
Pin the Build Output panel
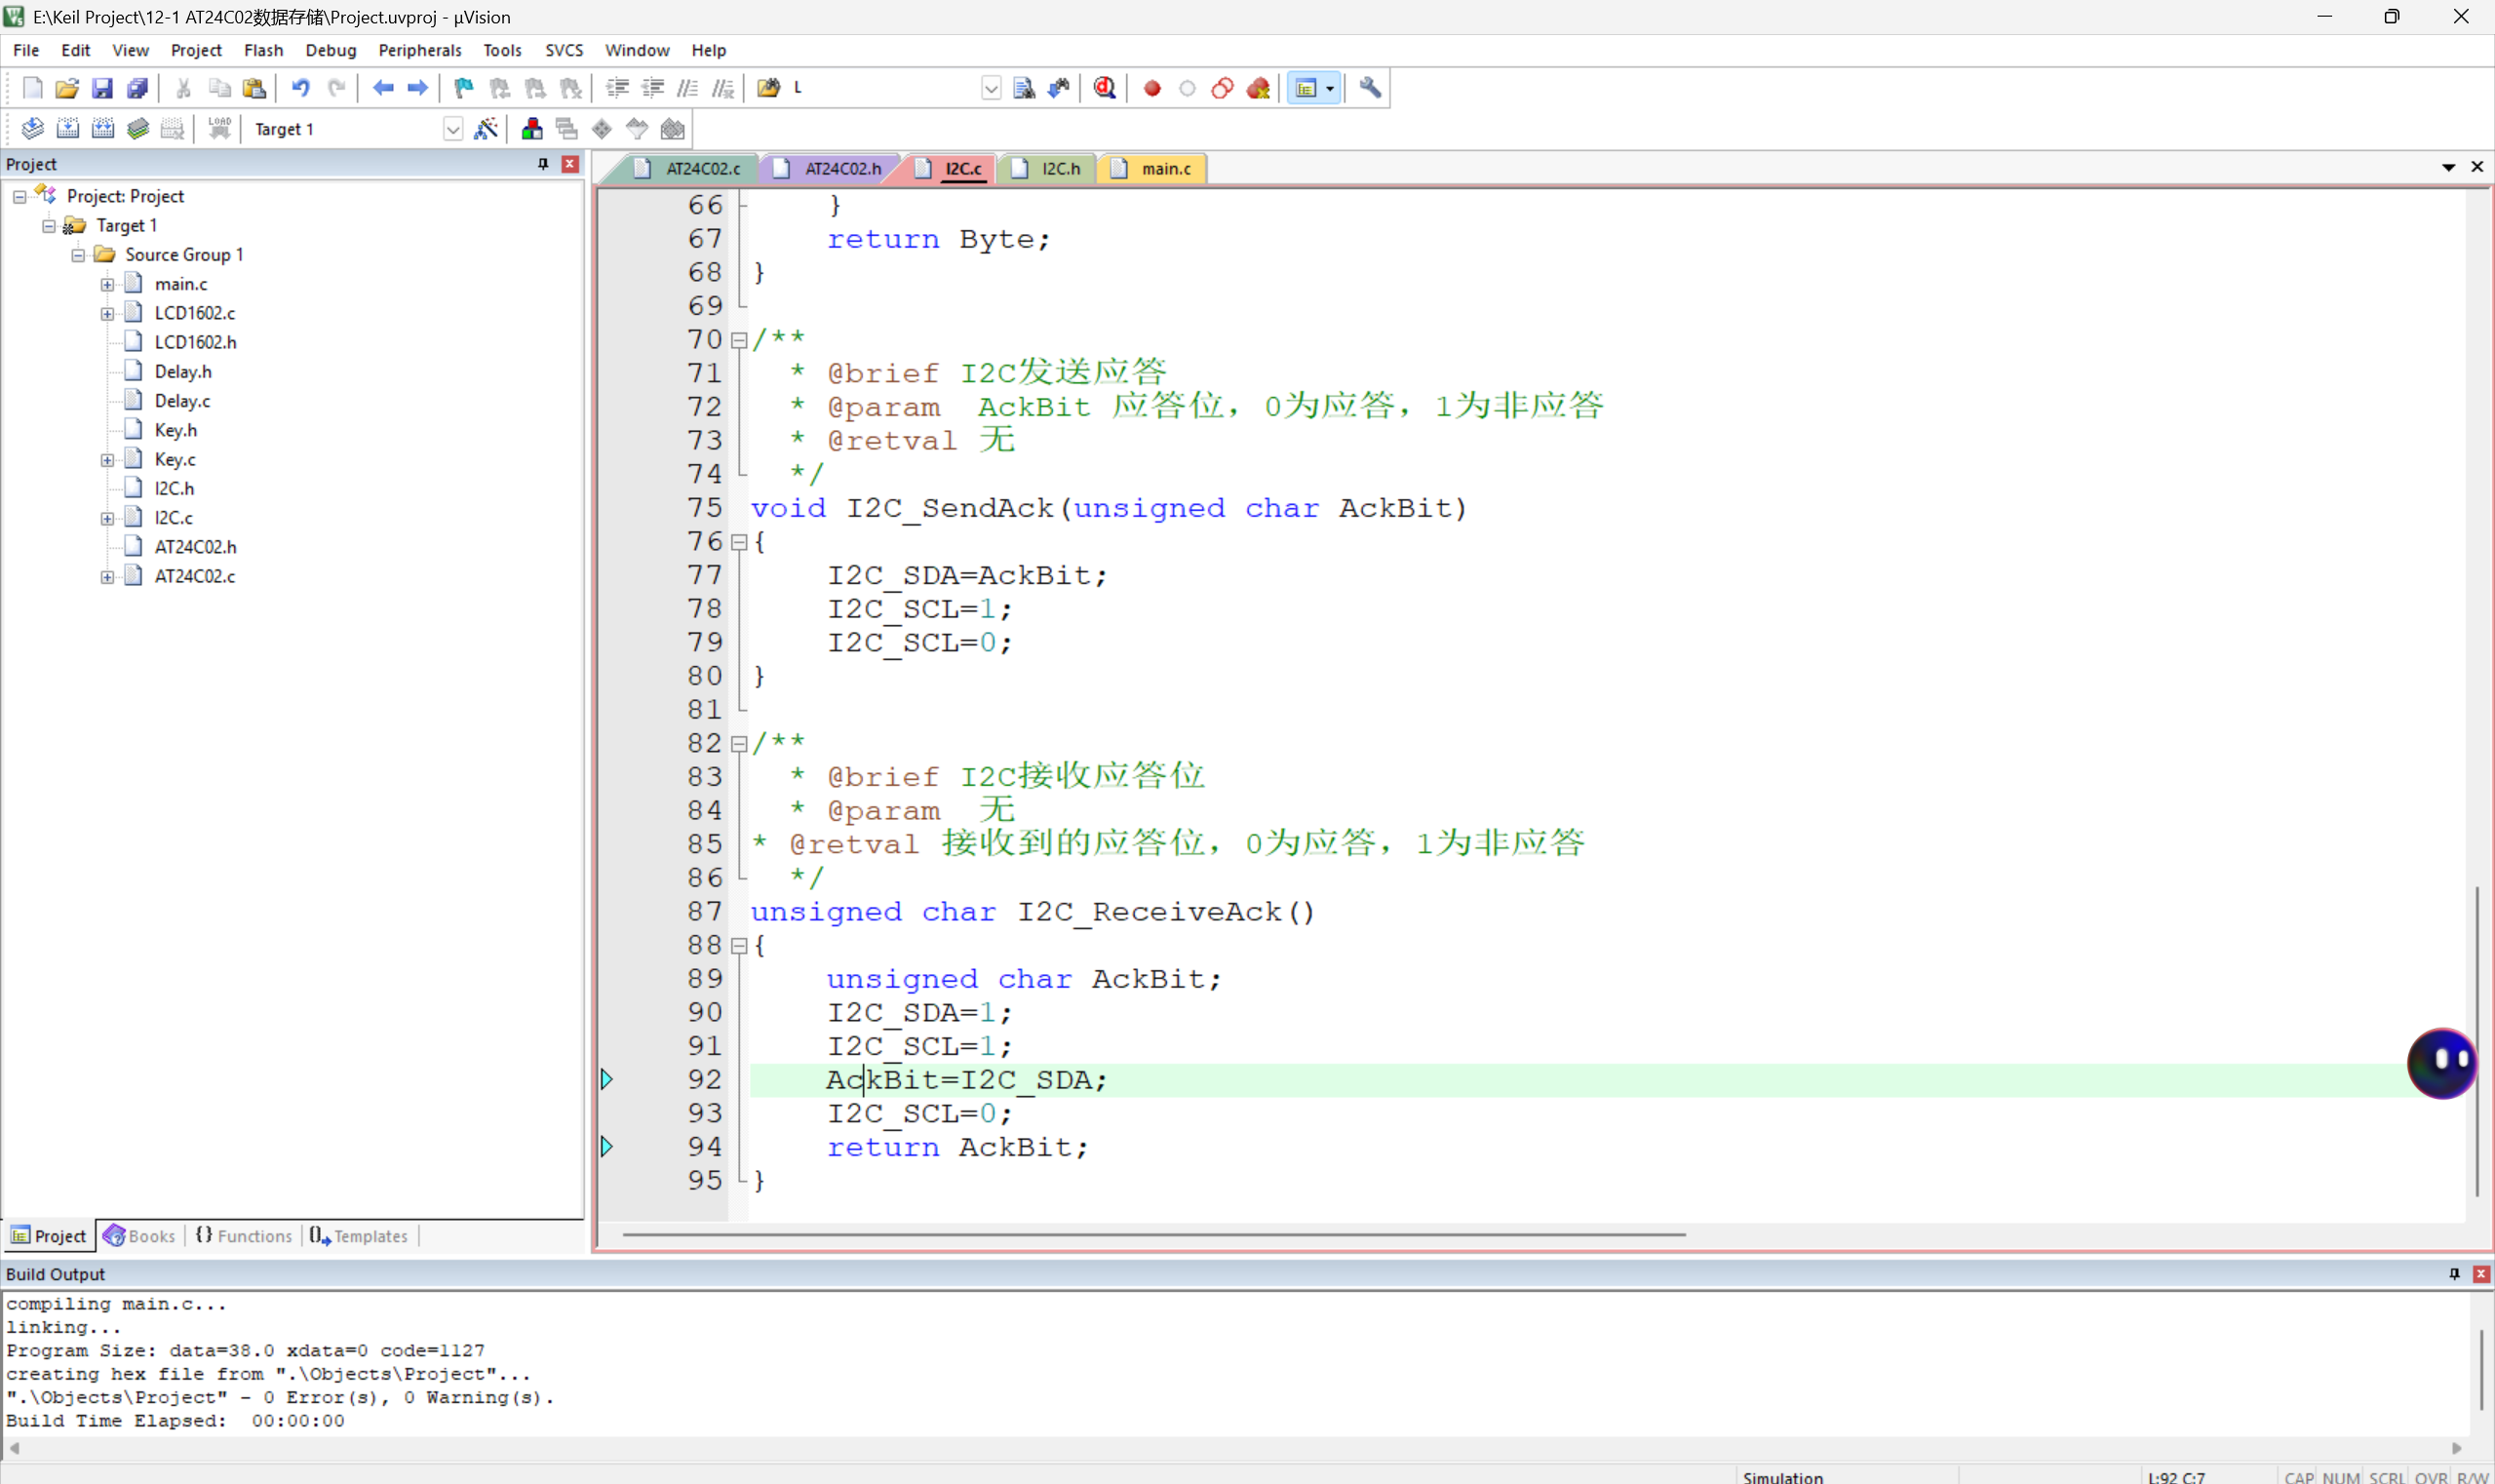[x=2454, y=1273]
